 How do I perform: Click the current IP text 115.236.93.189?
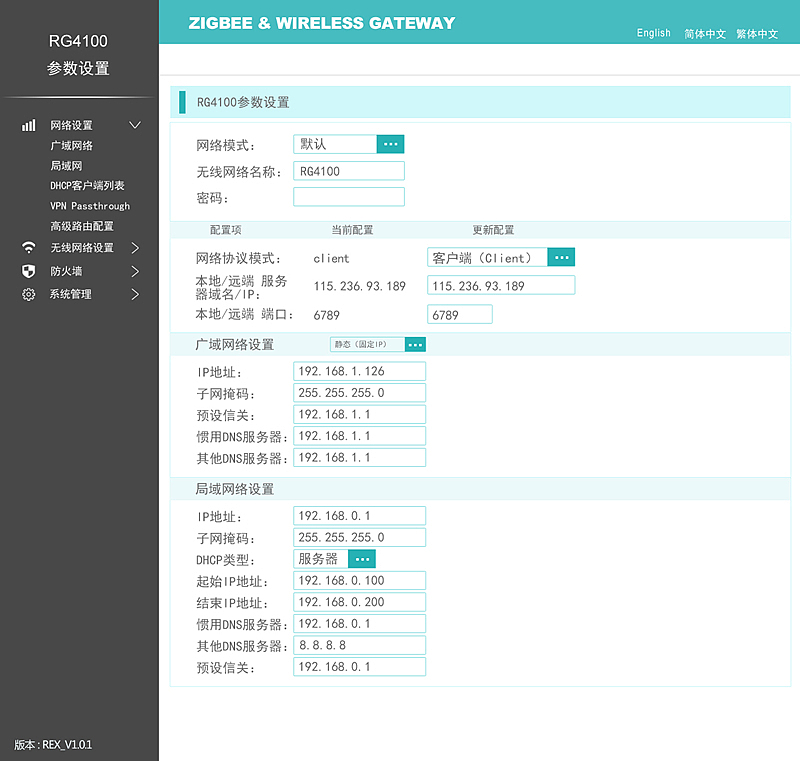click(x=360, y=286)
